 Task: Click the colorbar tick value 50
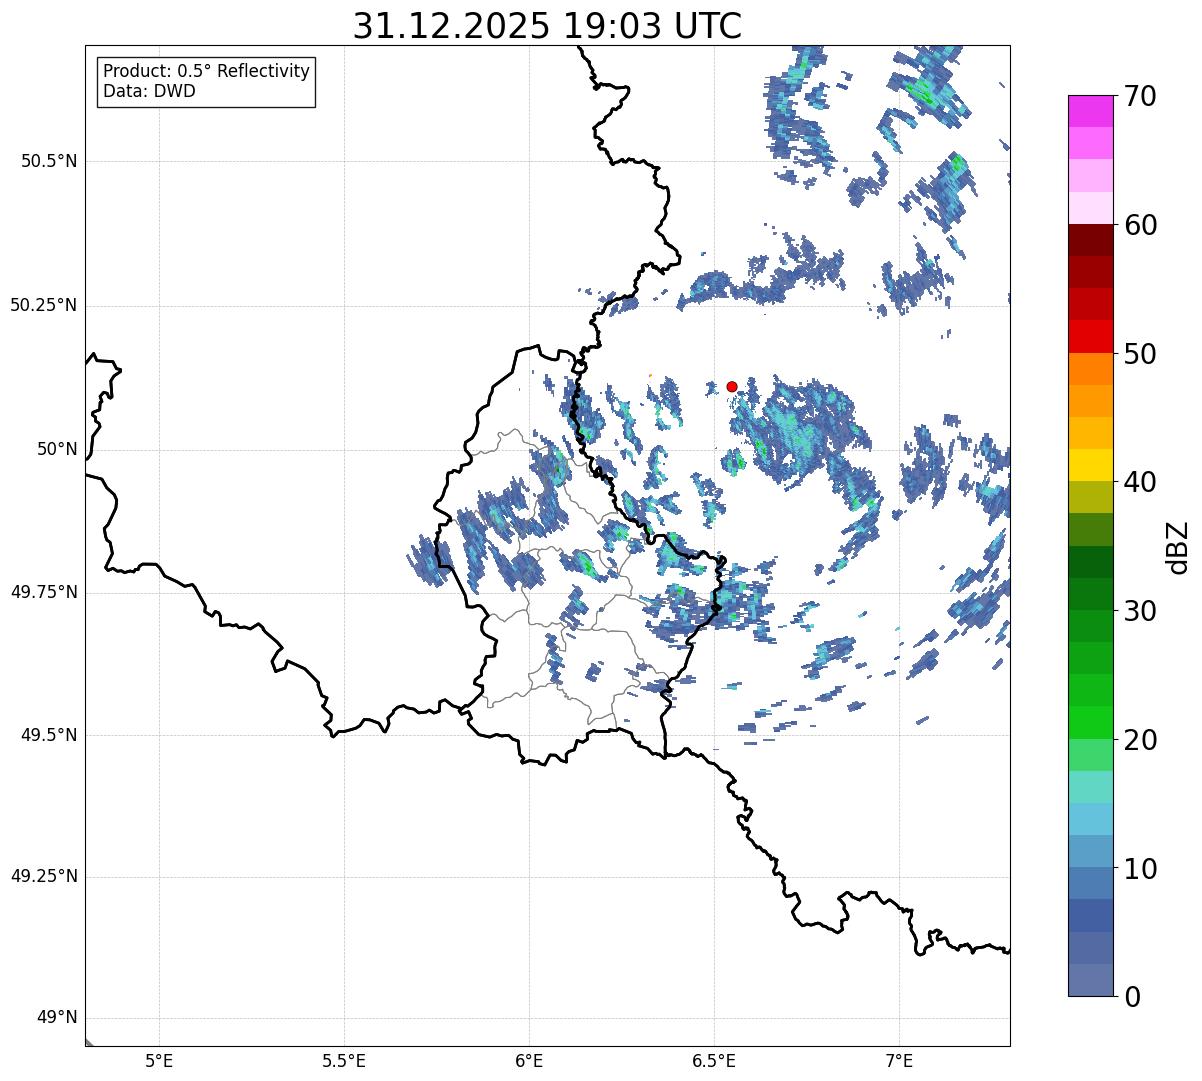click(1140, 354)
